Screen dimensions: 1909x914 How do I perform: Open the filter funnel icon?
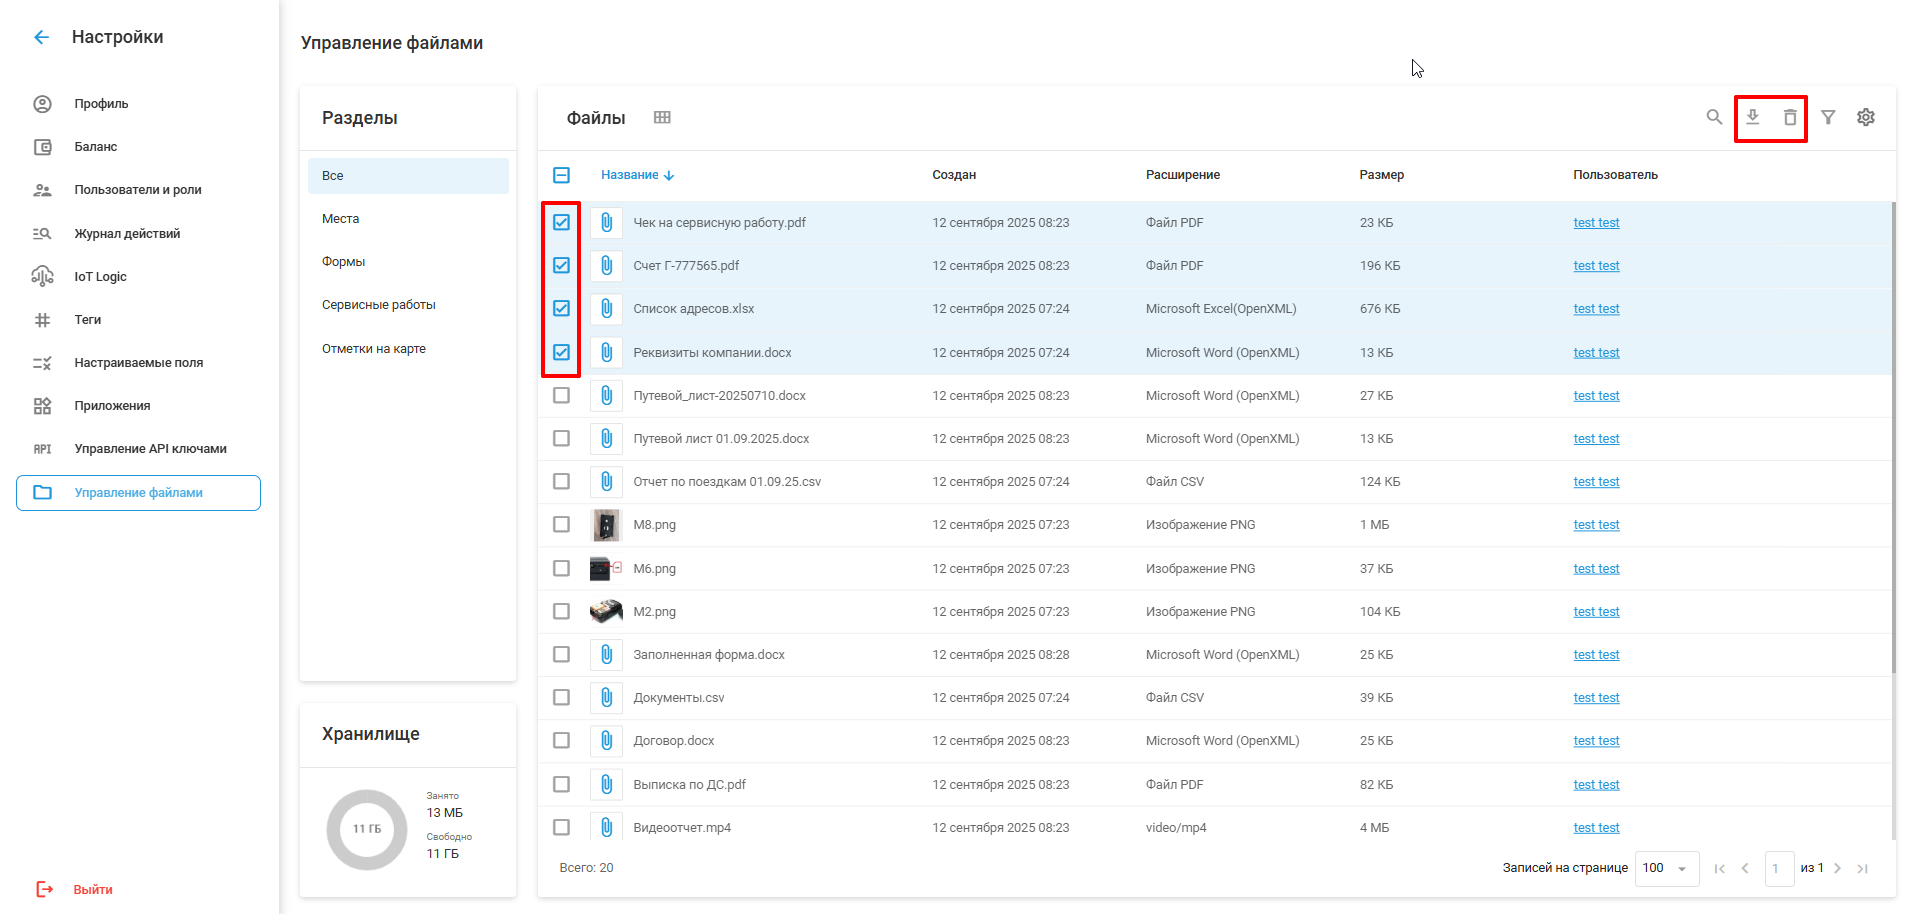(x=1828, y=117)
